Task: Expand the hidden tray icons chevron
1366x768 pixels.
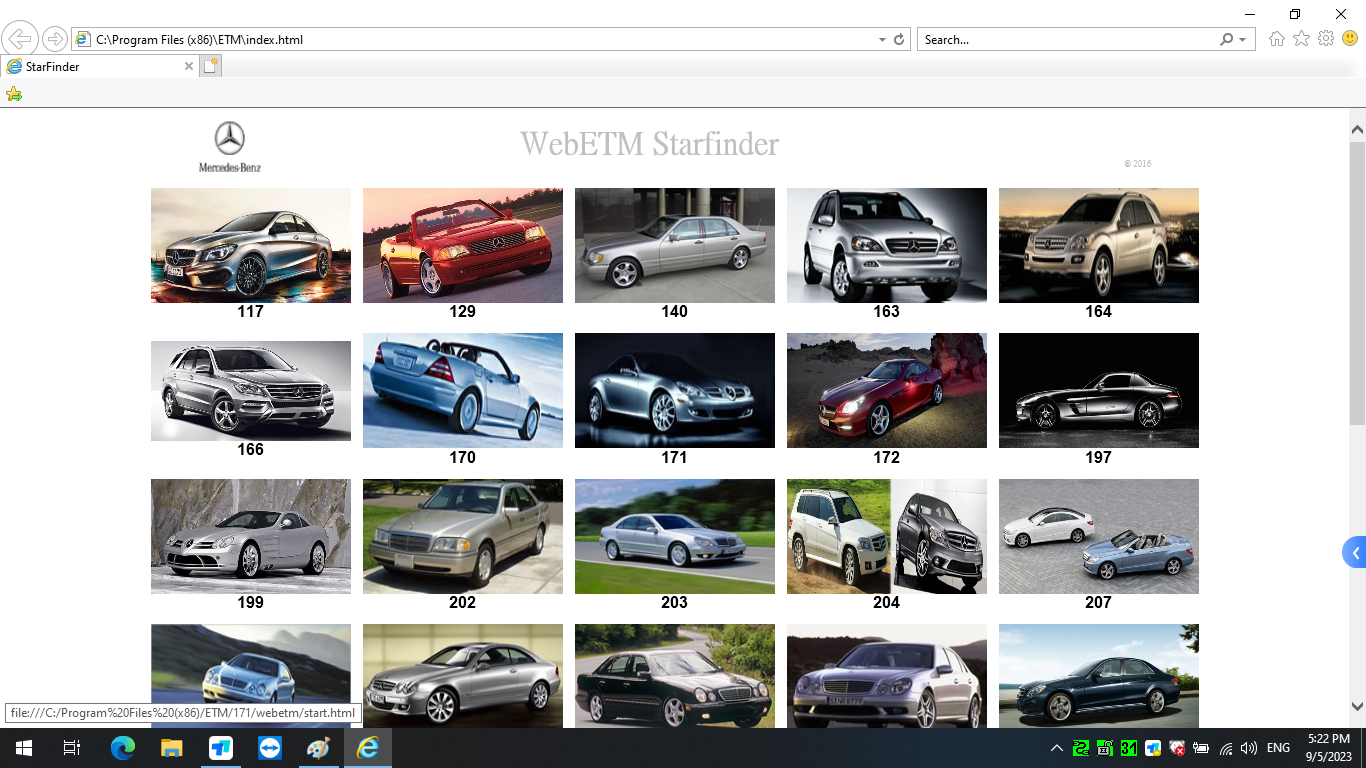Action: (1057, 747)
